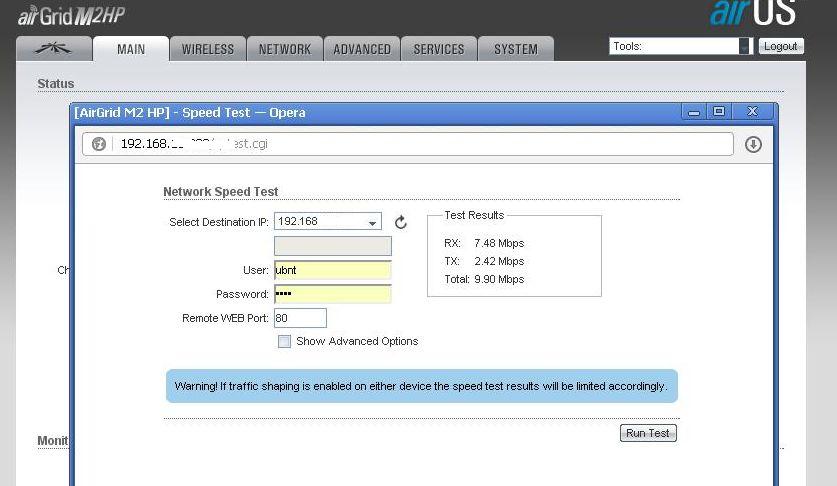
Task: Click the Password field
Action: click(333, 294)
